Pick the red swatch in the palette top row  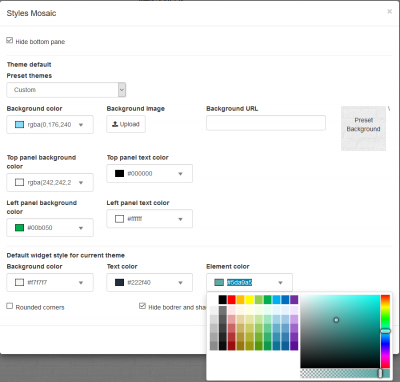232,299
